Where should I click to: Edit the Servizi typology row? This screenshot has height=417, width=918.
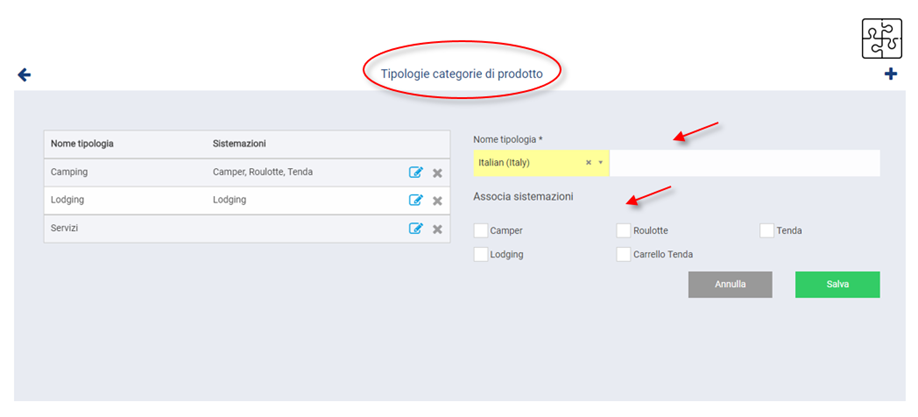[416, 229]
